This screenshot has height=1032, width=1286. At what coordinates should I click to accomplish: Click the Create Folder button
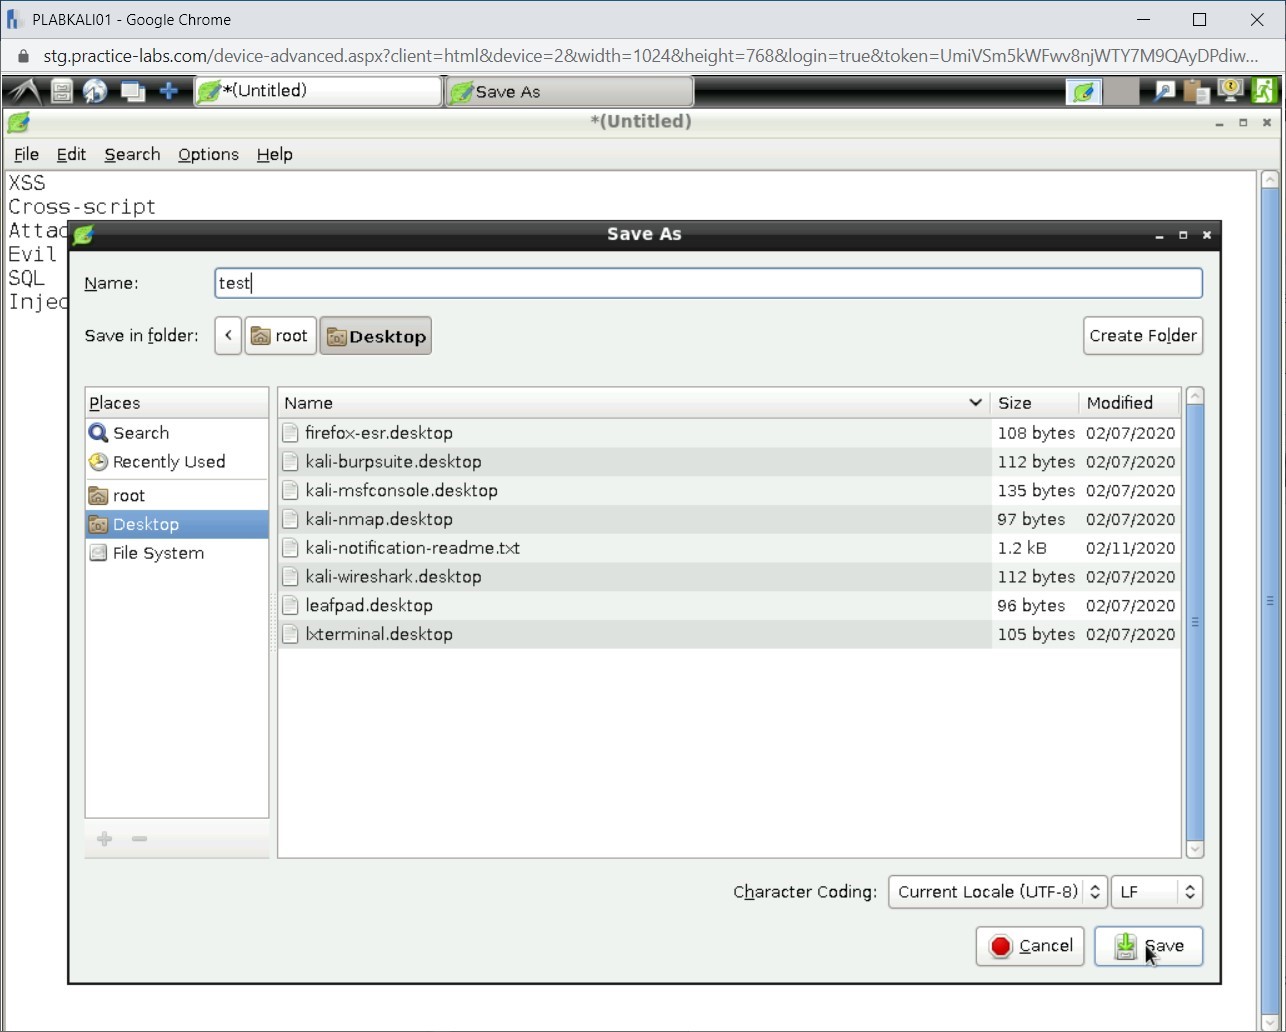[x=1143, y=335]
